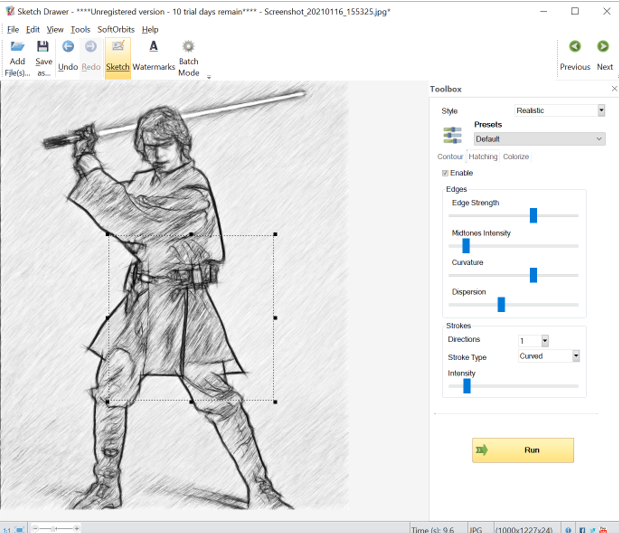The height and width of the screenshot is (533, 619).
Task: Click the Dispersion slider handle
Action: (x=501, y=304)
